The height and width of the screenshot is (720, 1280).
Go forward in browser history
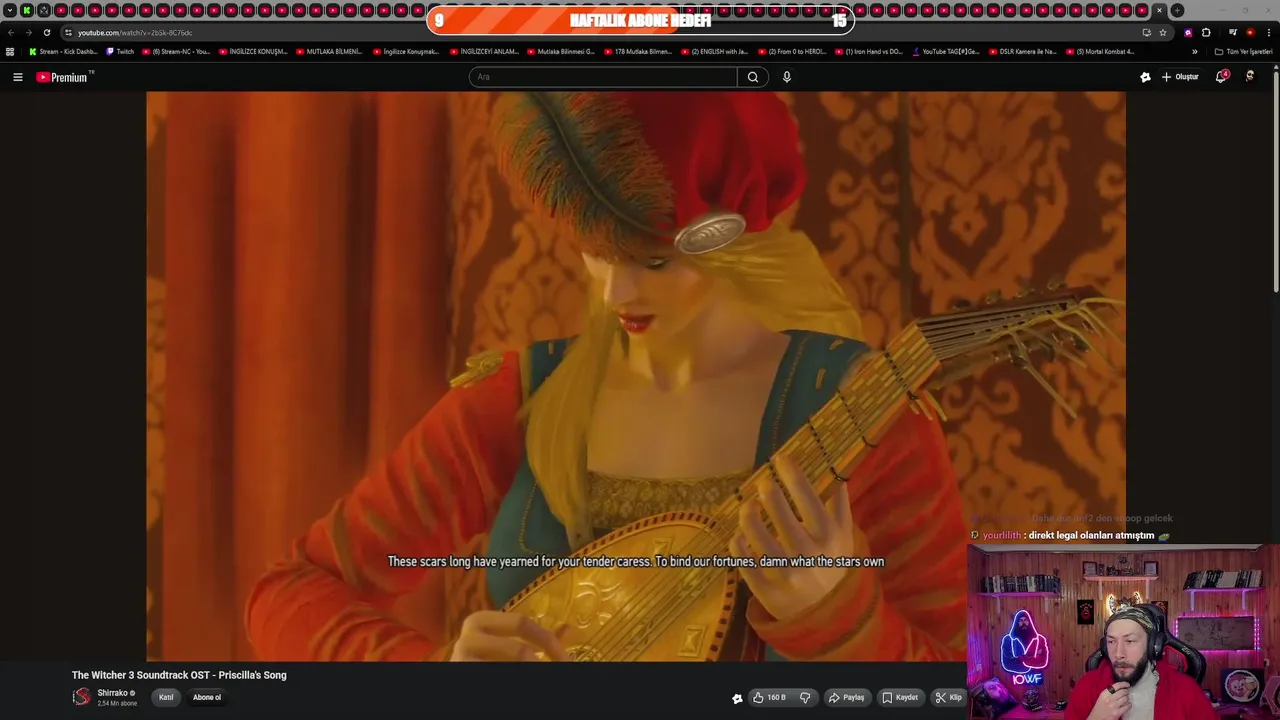tap(28, 32)
